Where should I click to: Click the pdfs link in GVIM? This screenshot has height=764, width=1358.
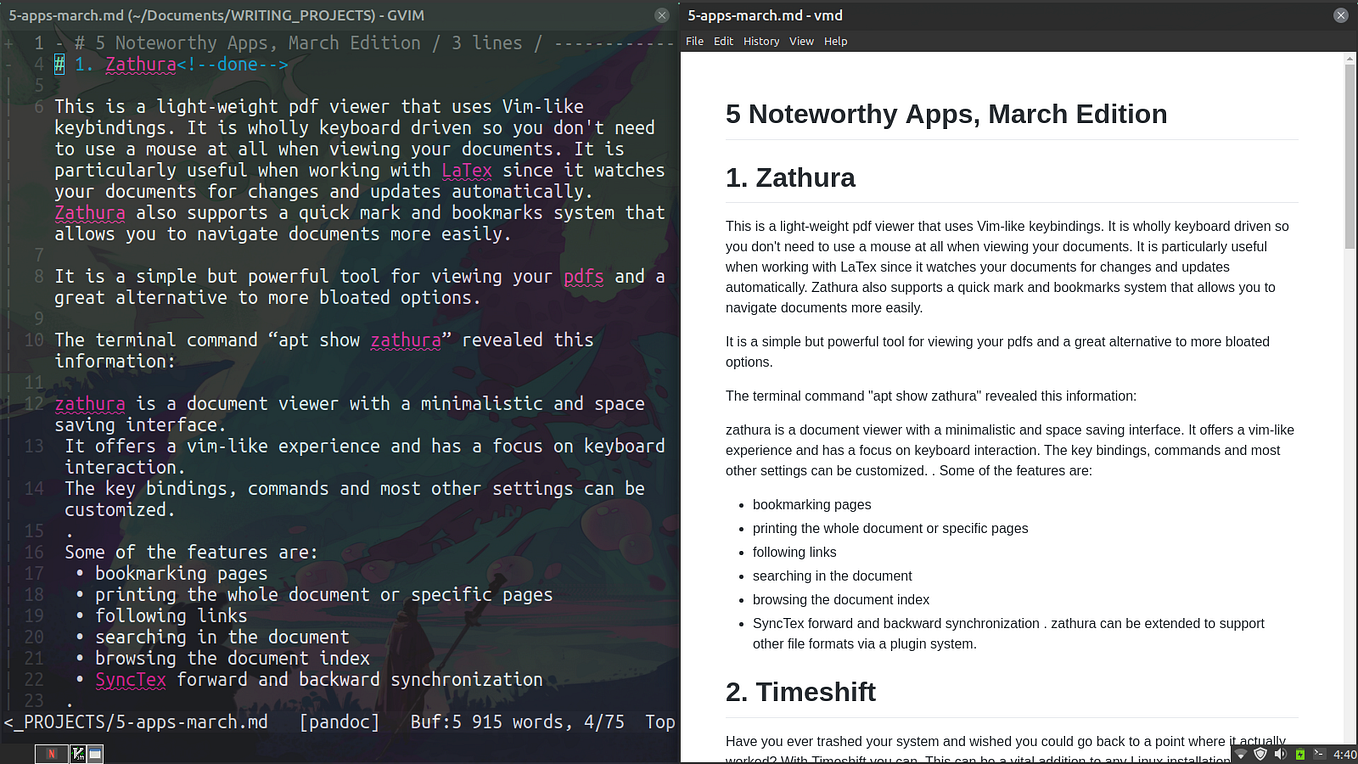coord(583,276)
